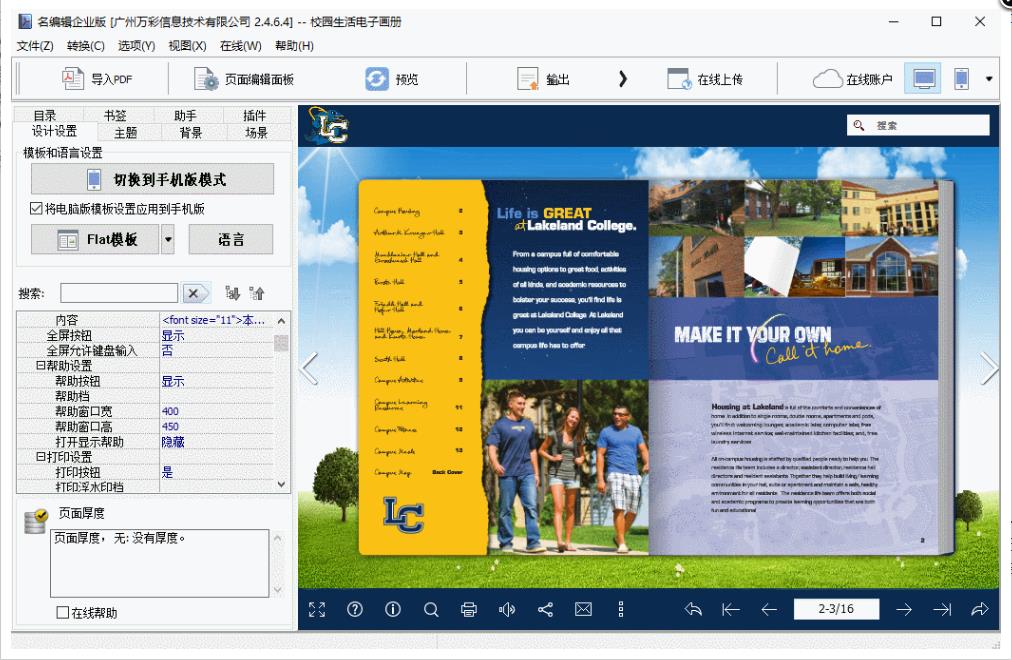Image resolution: width=1012 pixels, height=660 pixels.
Task: Enable the 在线帮助 checkbox
Action: [63, 613]
